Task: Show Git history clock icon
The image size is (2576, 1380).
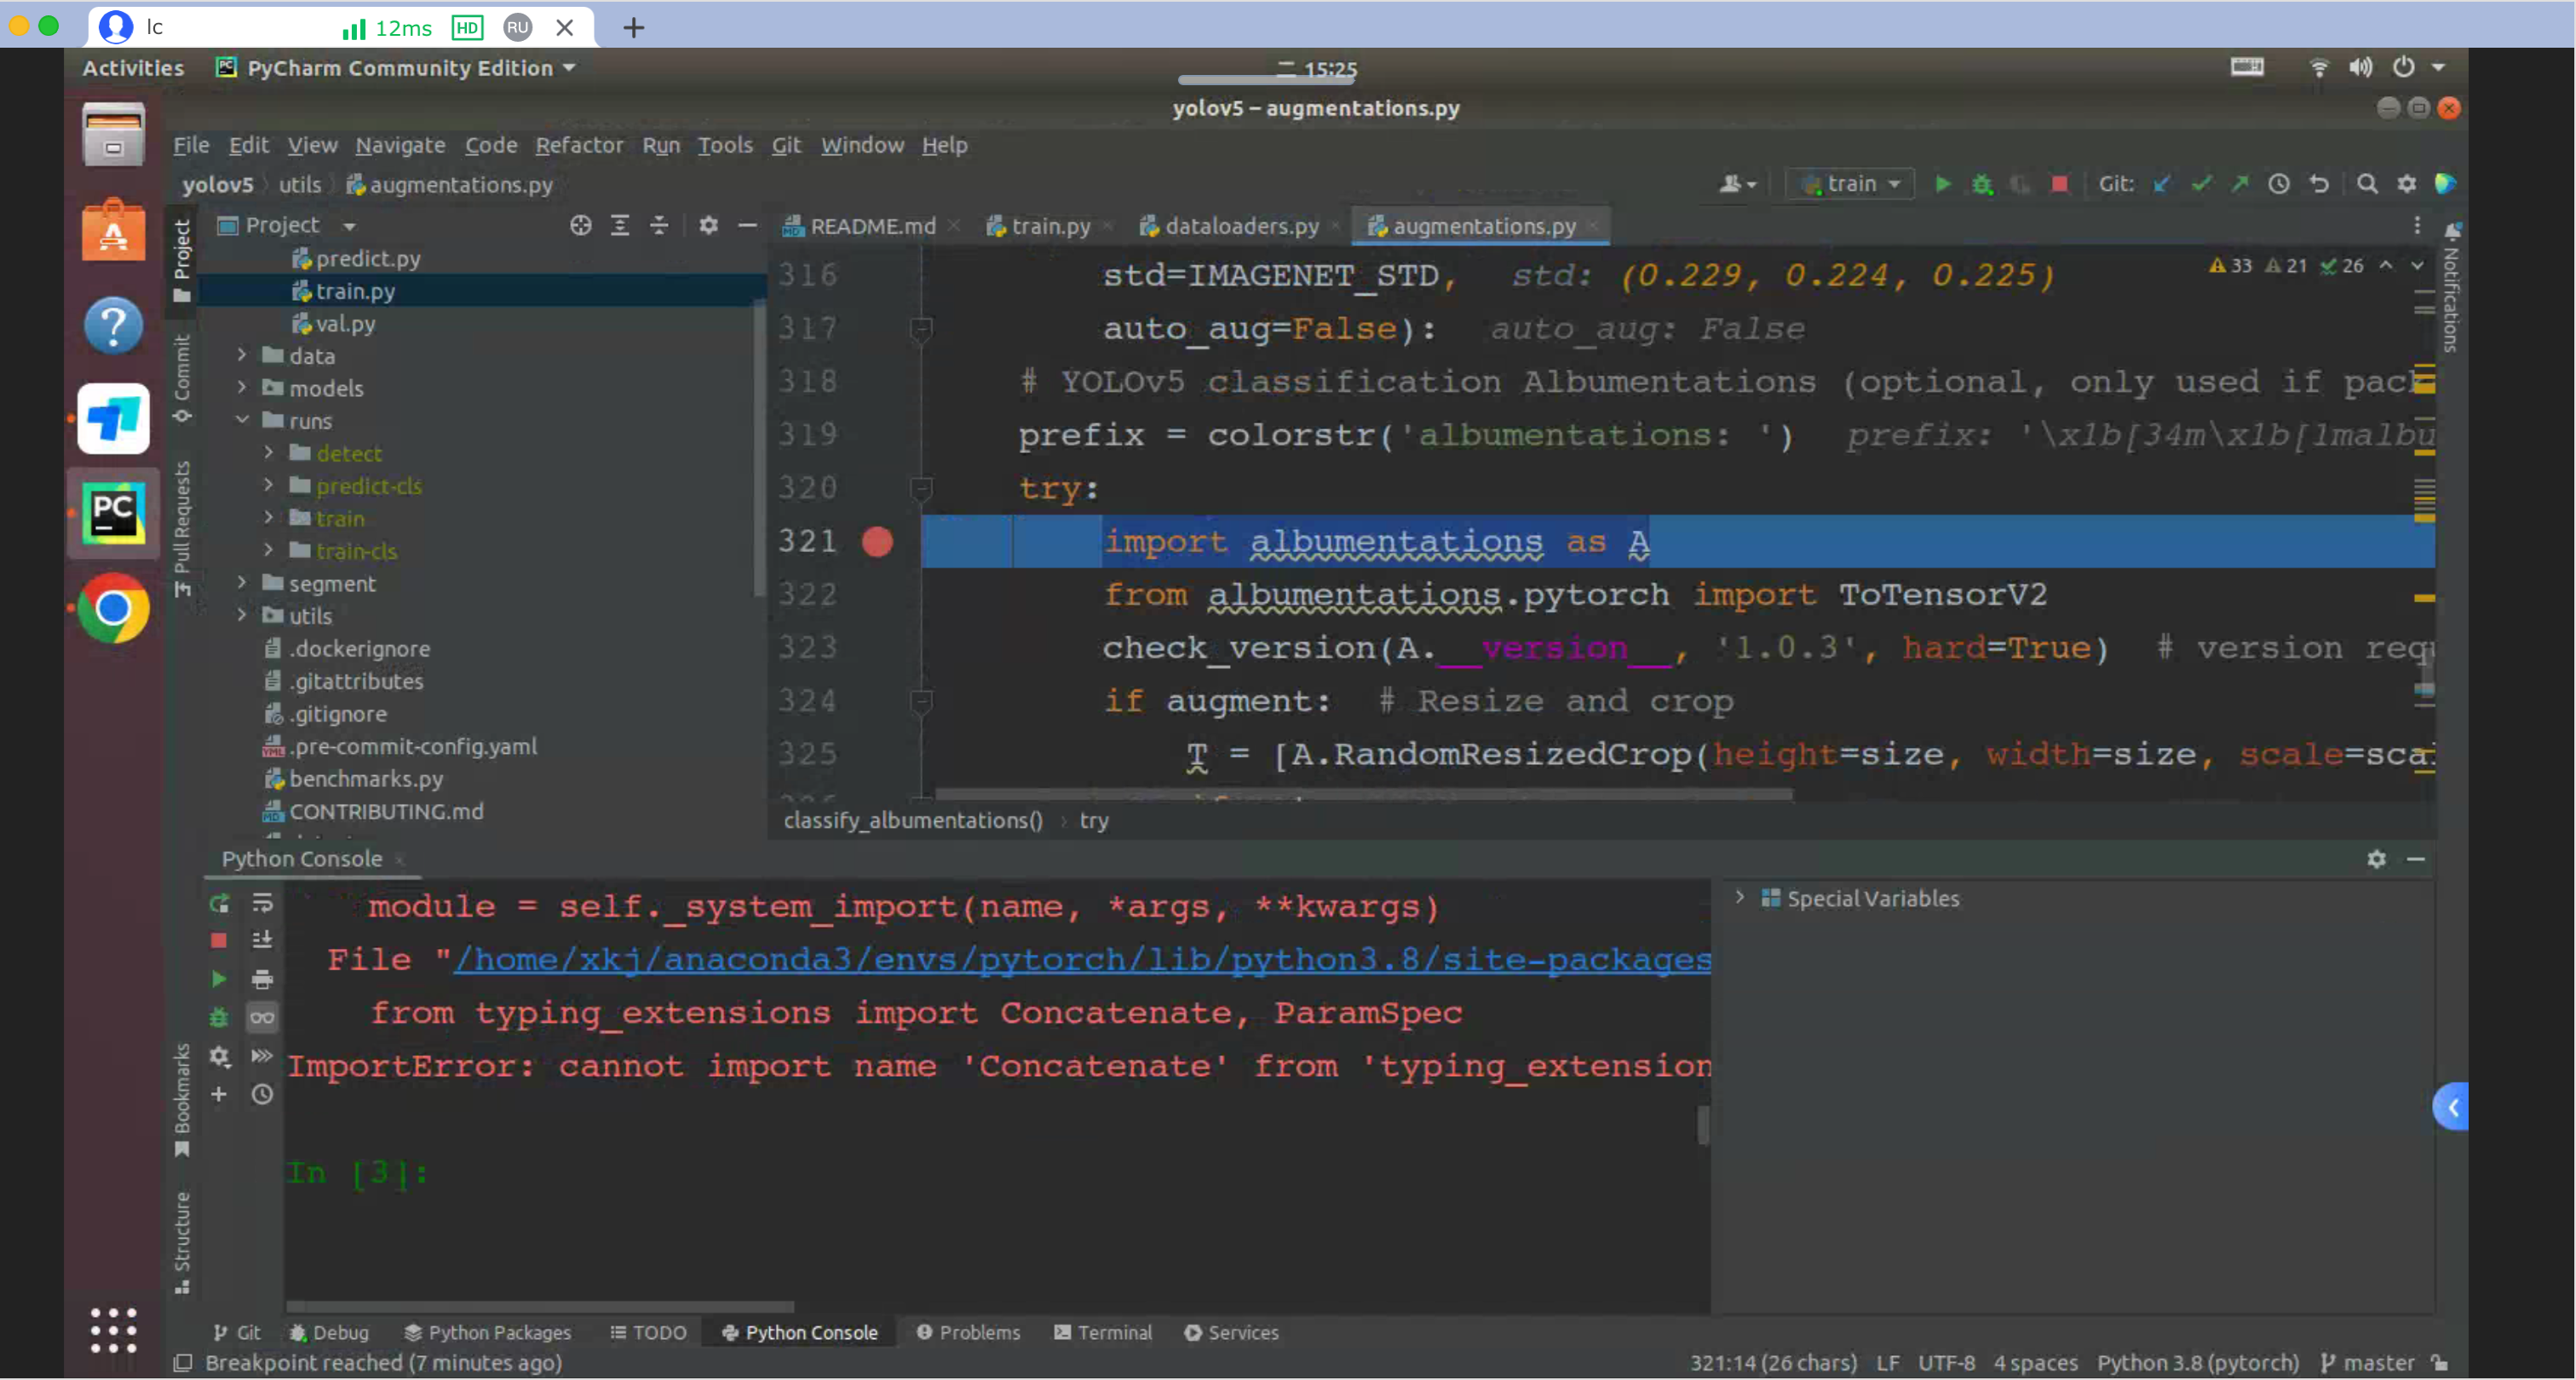Action: 2279,184
